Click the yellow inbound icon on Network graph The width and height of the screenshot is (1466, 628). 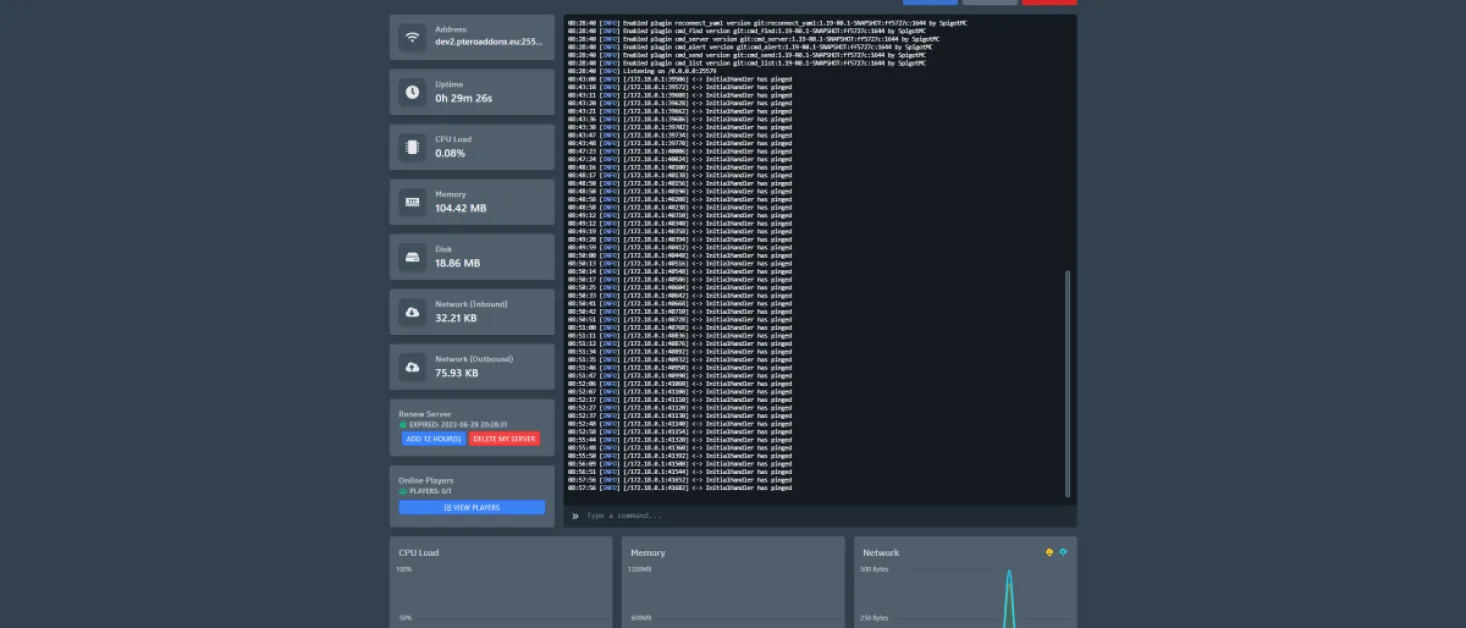point(1049,552)
